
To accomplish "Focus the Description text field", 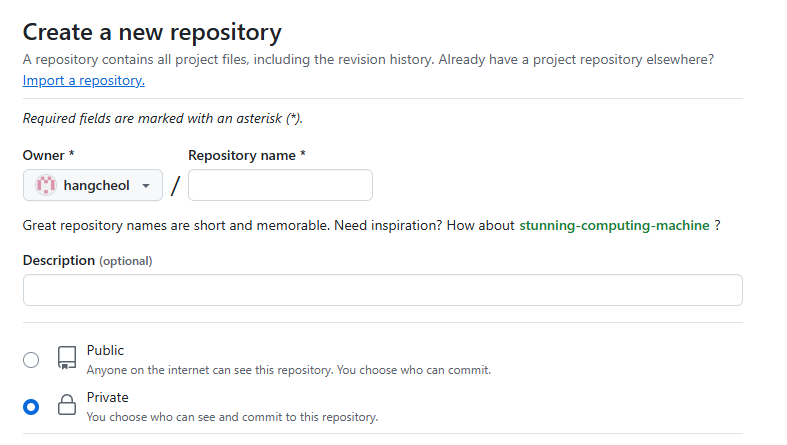I will pos(383,290).
